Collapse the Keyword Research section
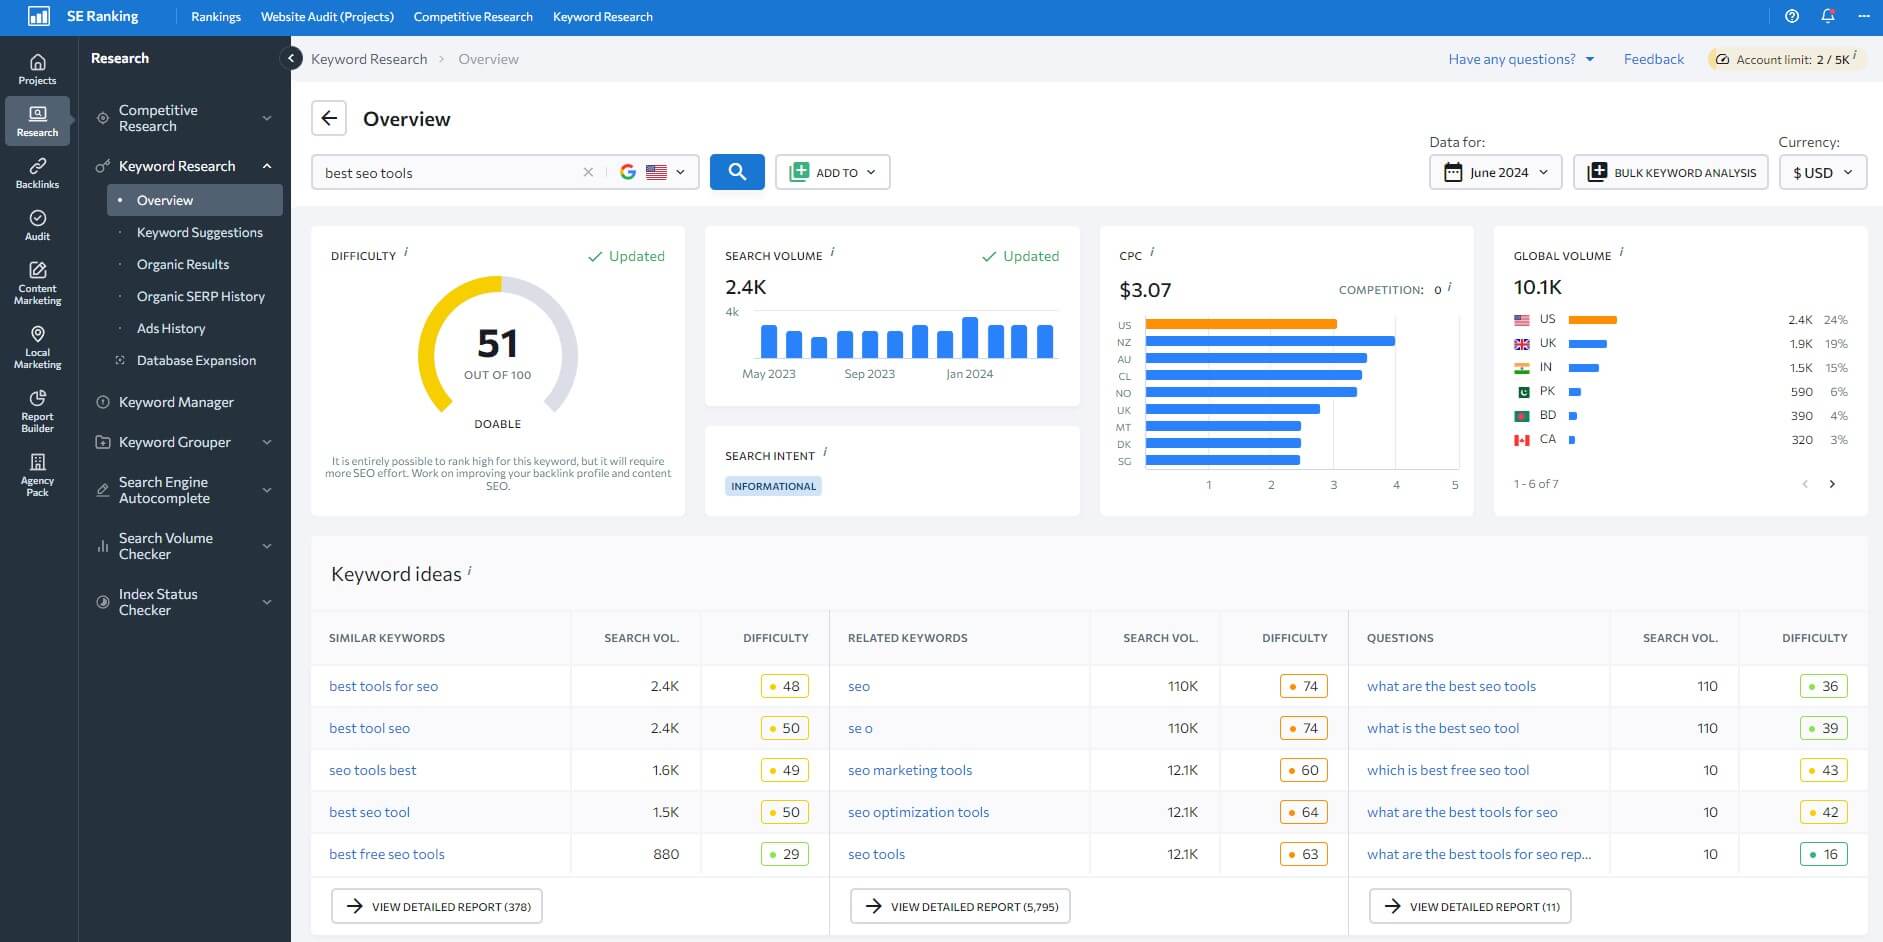 267,166
